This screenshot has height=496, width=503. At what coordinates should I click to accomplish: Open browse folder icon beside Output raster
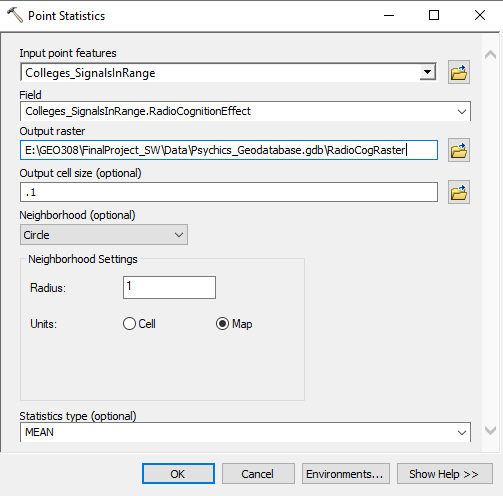point(459,150)
